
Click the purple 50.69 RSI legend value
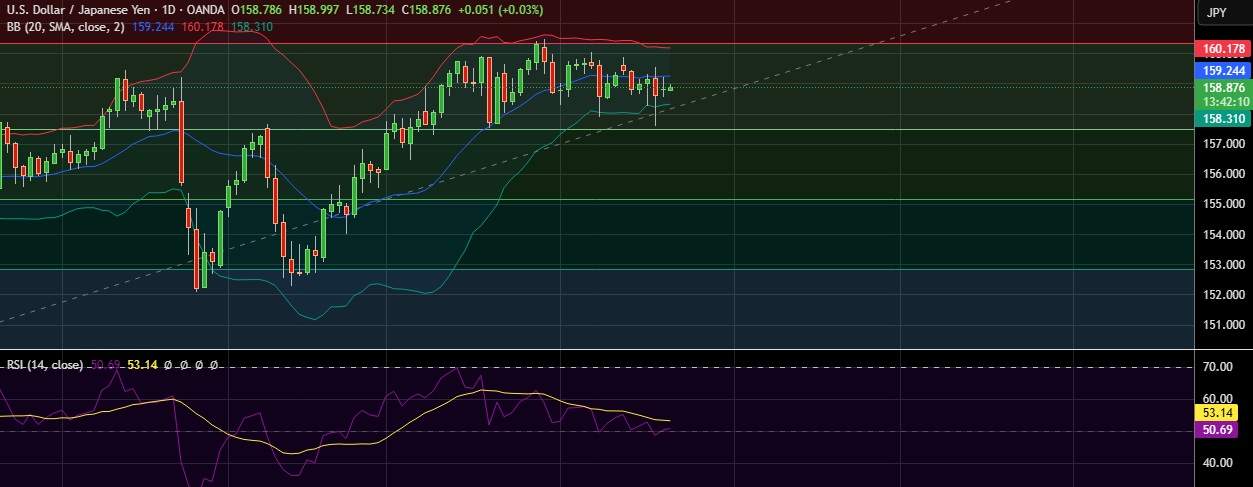[106, 366]
